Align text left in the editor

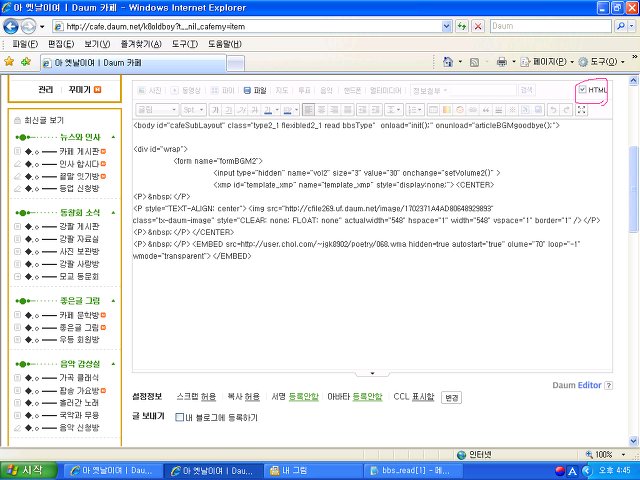pos(308,110)
